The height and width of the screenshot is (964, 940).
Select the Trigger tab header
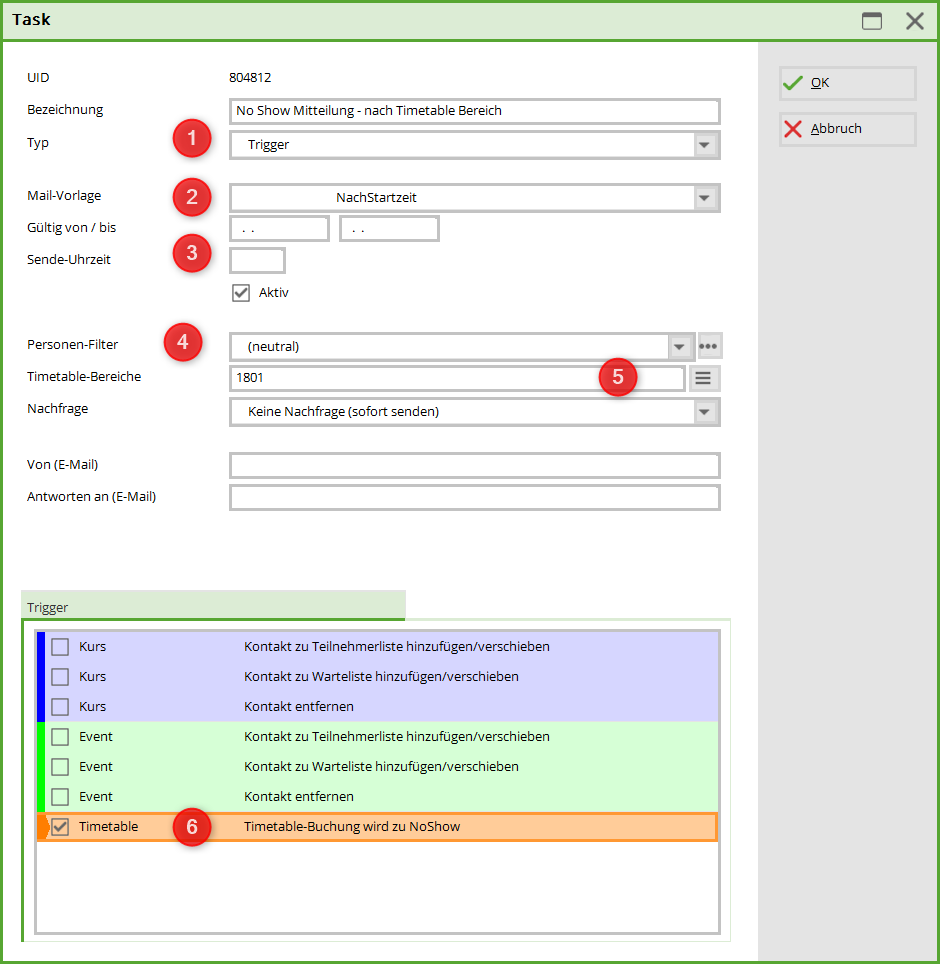point(212,606)
